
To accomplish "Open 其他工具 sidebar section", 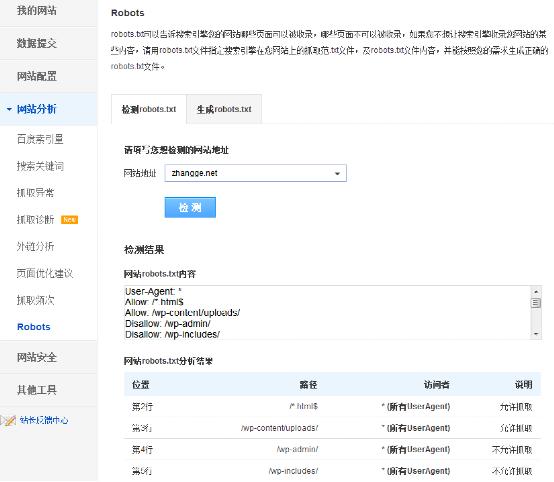I will 37,390.
